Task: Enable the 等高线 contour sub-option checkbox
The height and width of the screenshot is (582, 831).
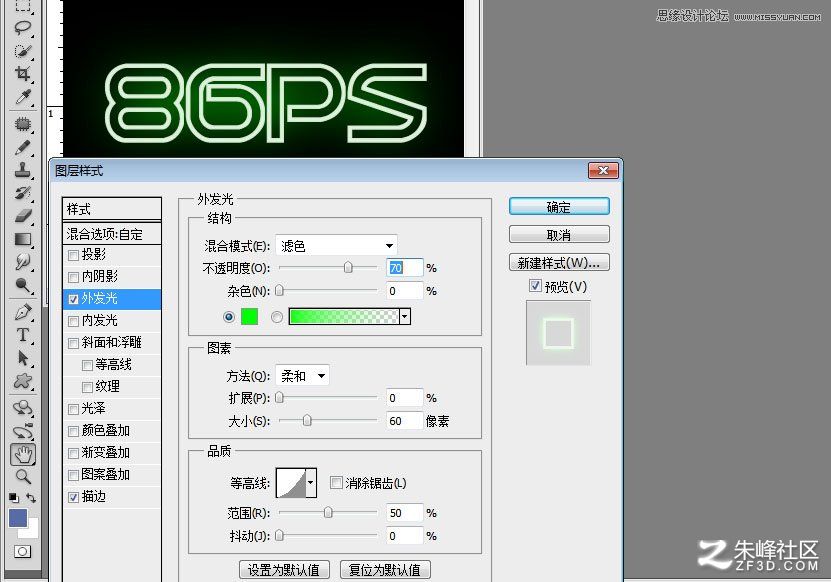Action: coord(87,365)
